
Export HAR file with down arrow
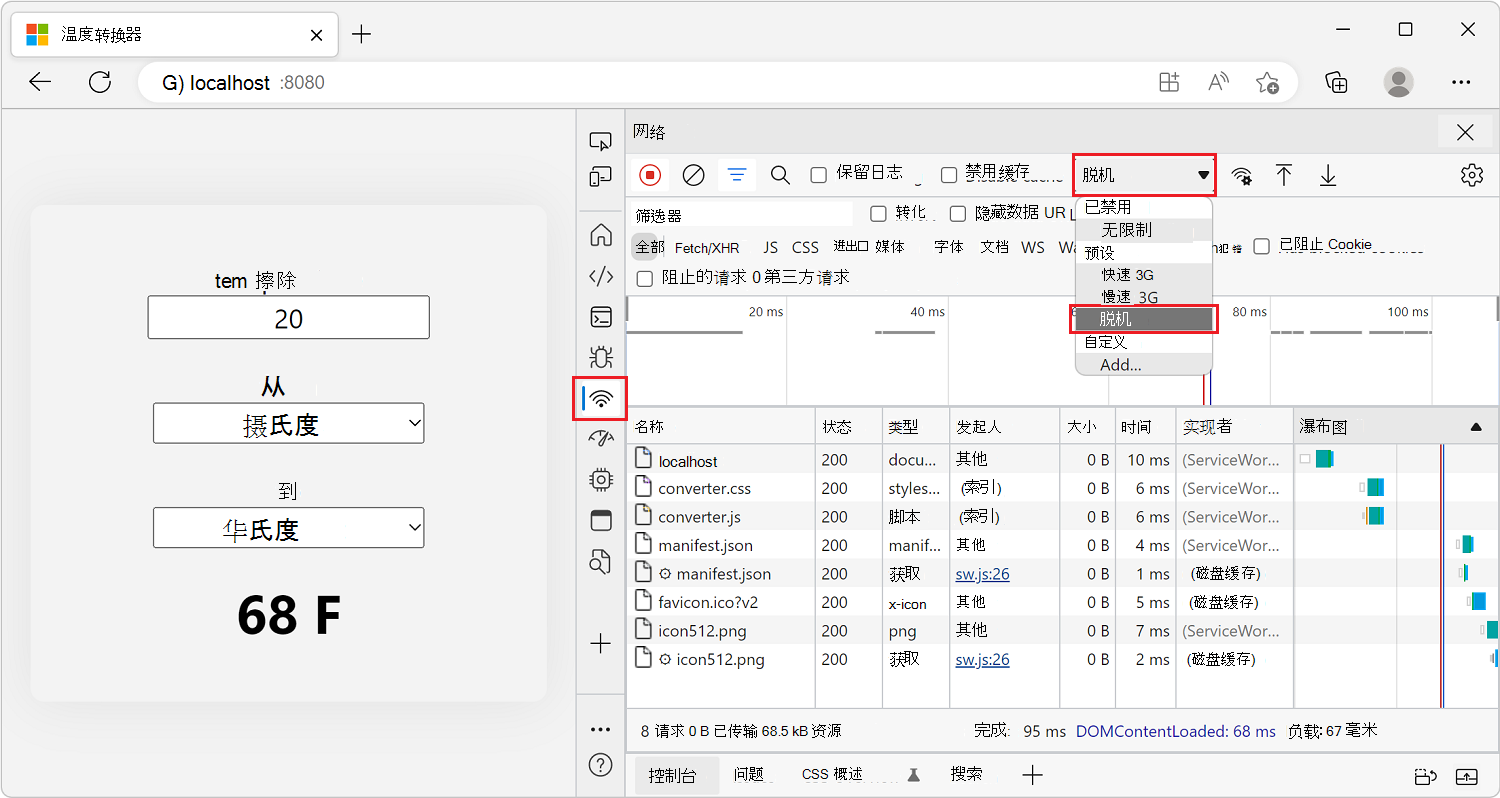pyautogui.click(x=1327, y=175)
